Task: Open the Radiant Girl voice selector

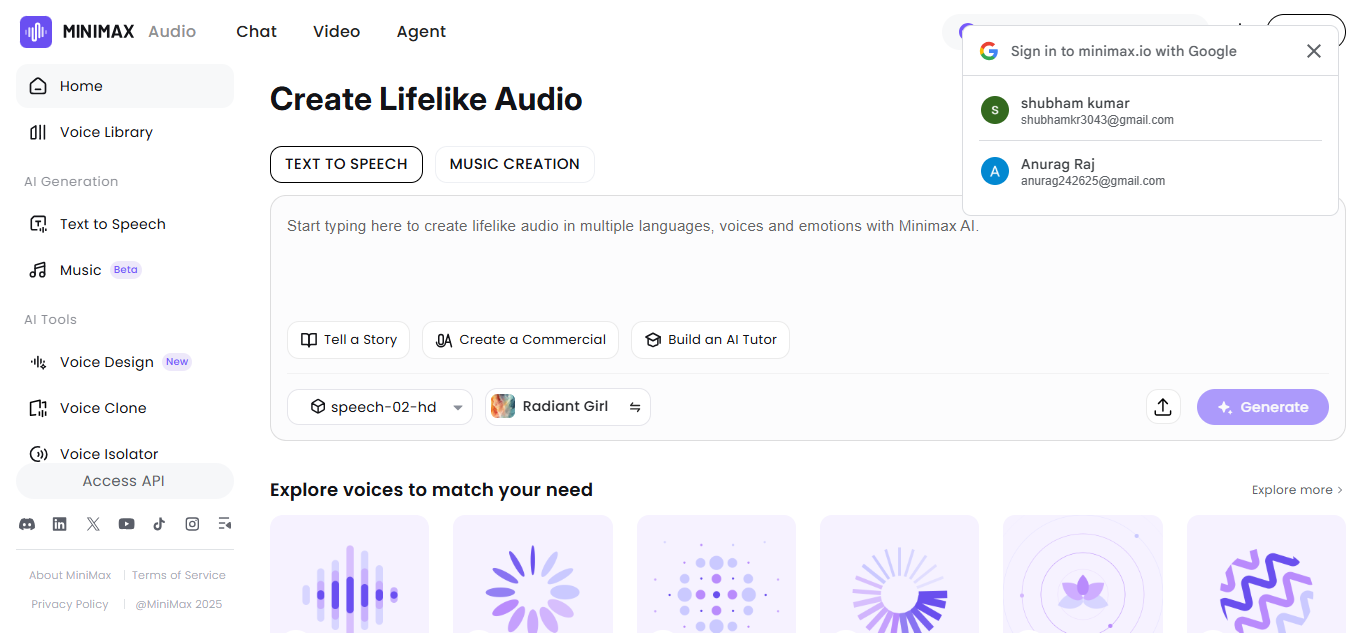Action: coord(567,407)
